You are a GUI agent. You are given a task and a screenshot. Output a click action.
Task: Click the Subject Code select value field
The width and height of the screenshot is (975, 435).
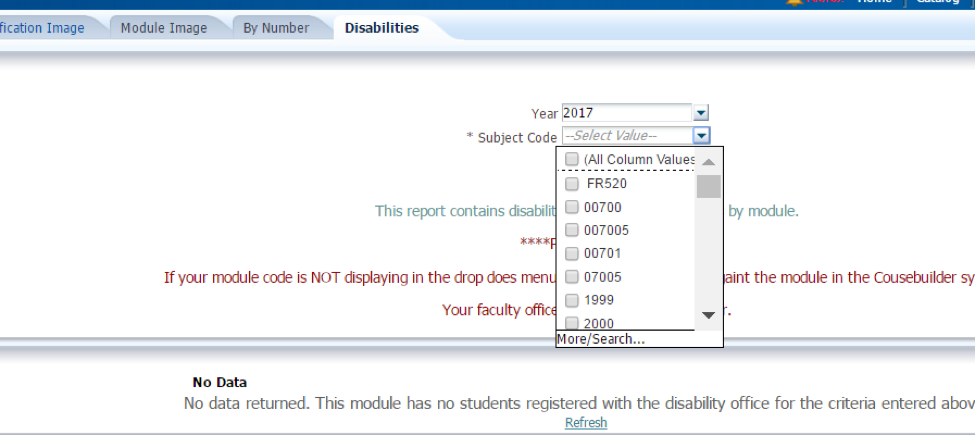(627, 135)
